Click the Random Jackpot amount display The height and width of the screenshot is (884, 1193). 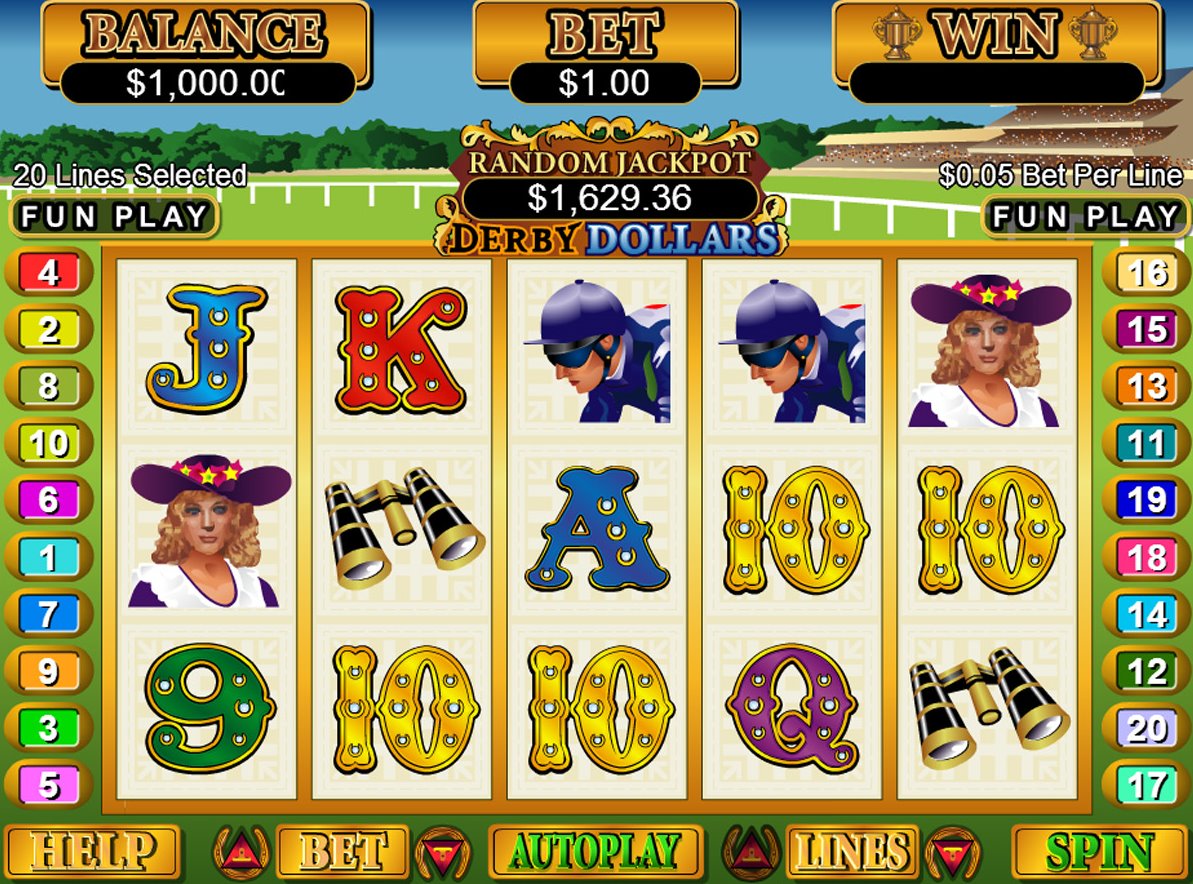pos(609,199)
